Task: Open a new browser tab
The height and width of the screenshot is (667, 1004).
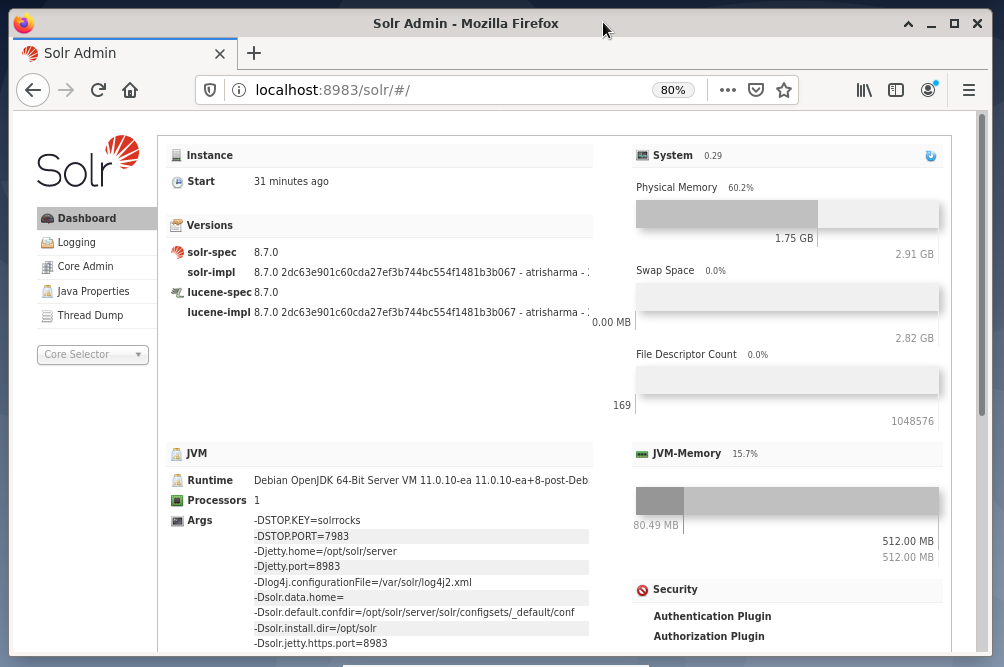Action: point(254,53)
